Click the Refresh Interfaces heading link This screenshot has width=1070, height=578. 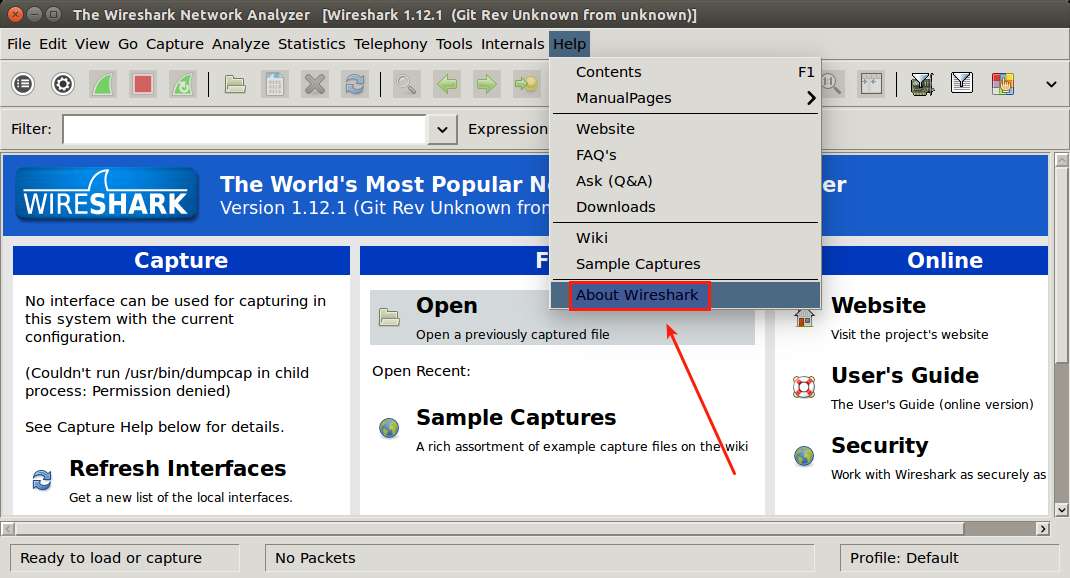coord(177,468)
